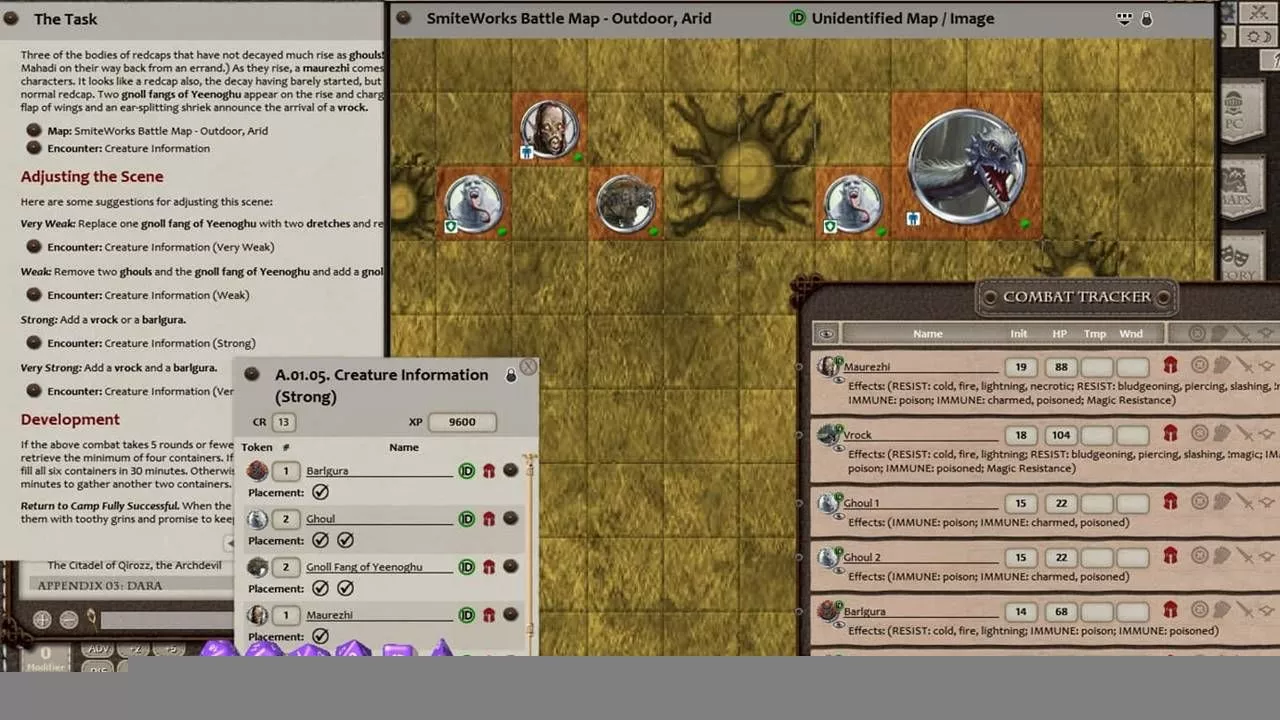Open Encounter Creature Information (Very Weak) link
Viewport: 1280px width, 720px height.
tap(34, 247)
